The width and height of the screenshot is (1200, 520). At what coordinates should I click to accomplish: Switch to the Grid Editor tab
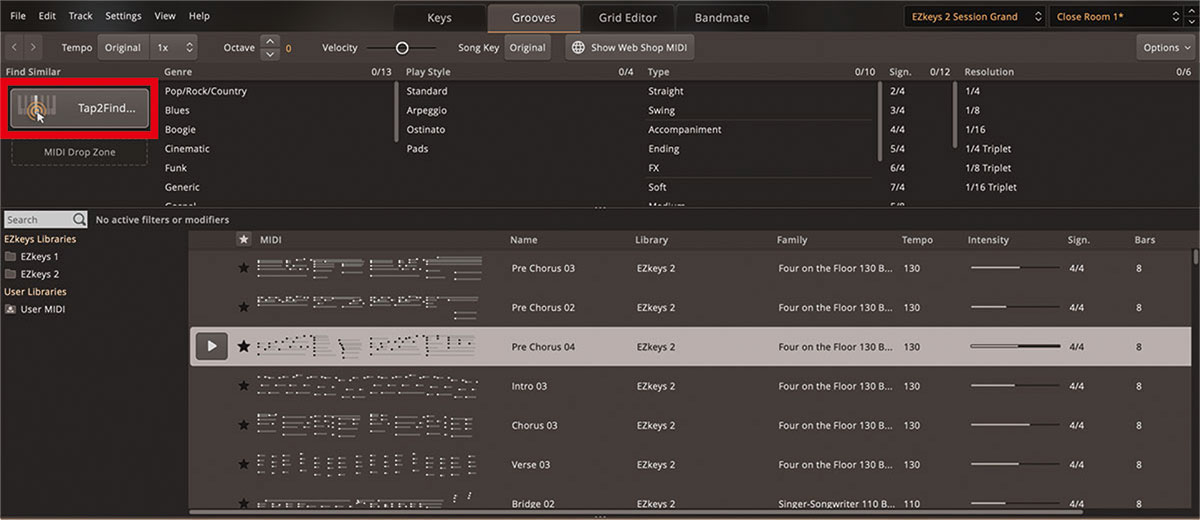tap(628, 18)
